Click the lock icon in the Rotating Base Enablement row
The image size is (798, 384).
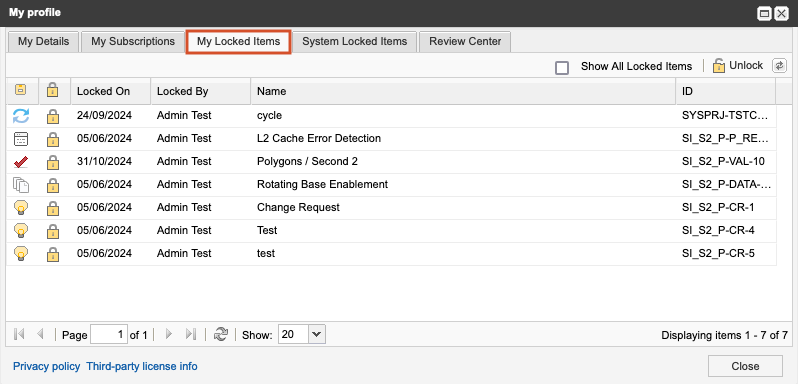[52, 185]
